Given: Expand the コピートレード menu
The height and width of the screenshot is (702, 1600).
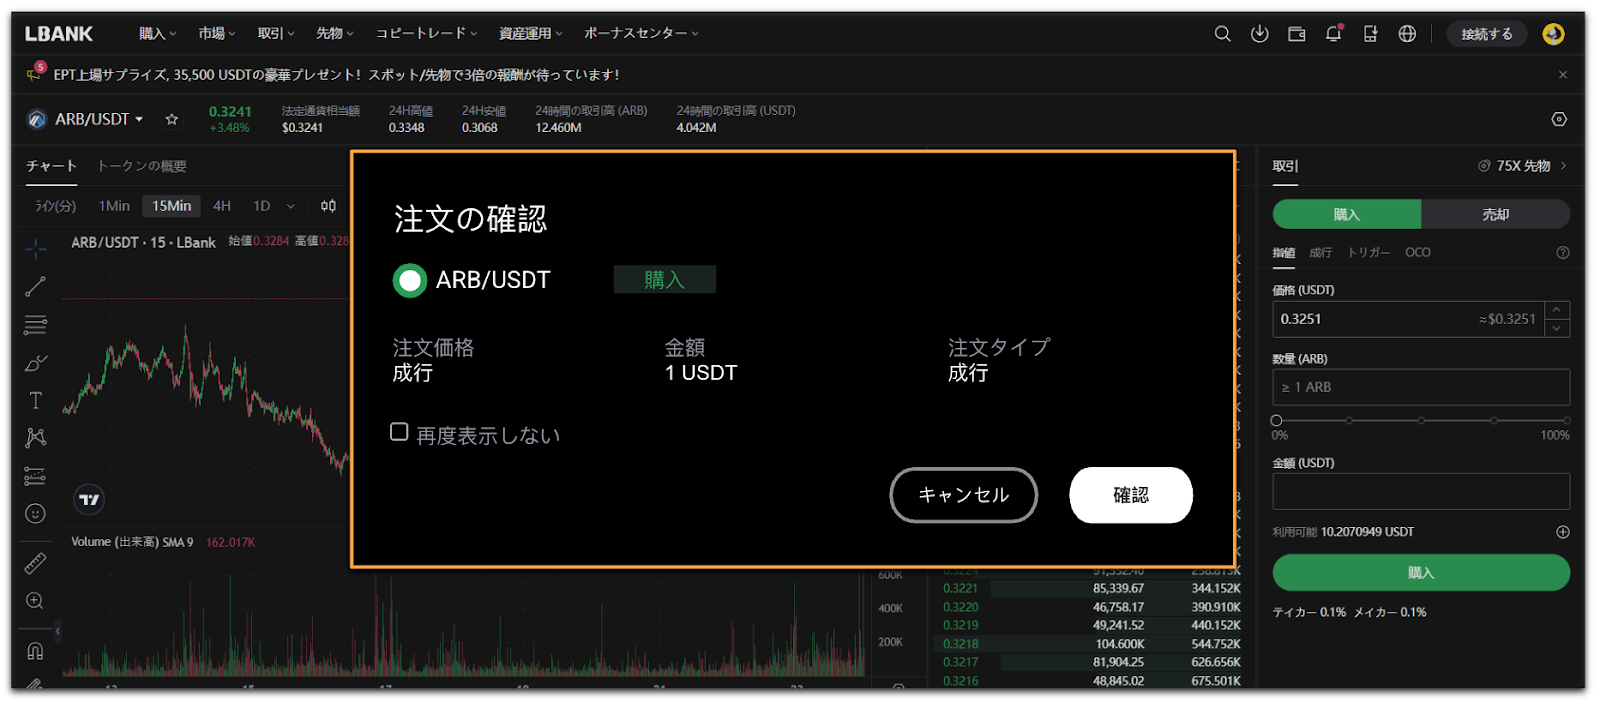Looking at the screenshot, I should 426,34.
